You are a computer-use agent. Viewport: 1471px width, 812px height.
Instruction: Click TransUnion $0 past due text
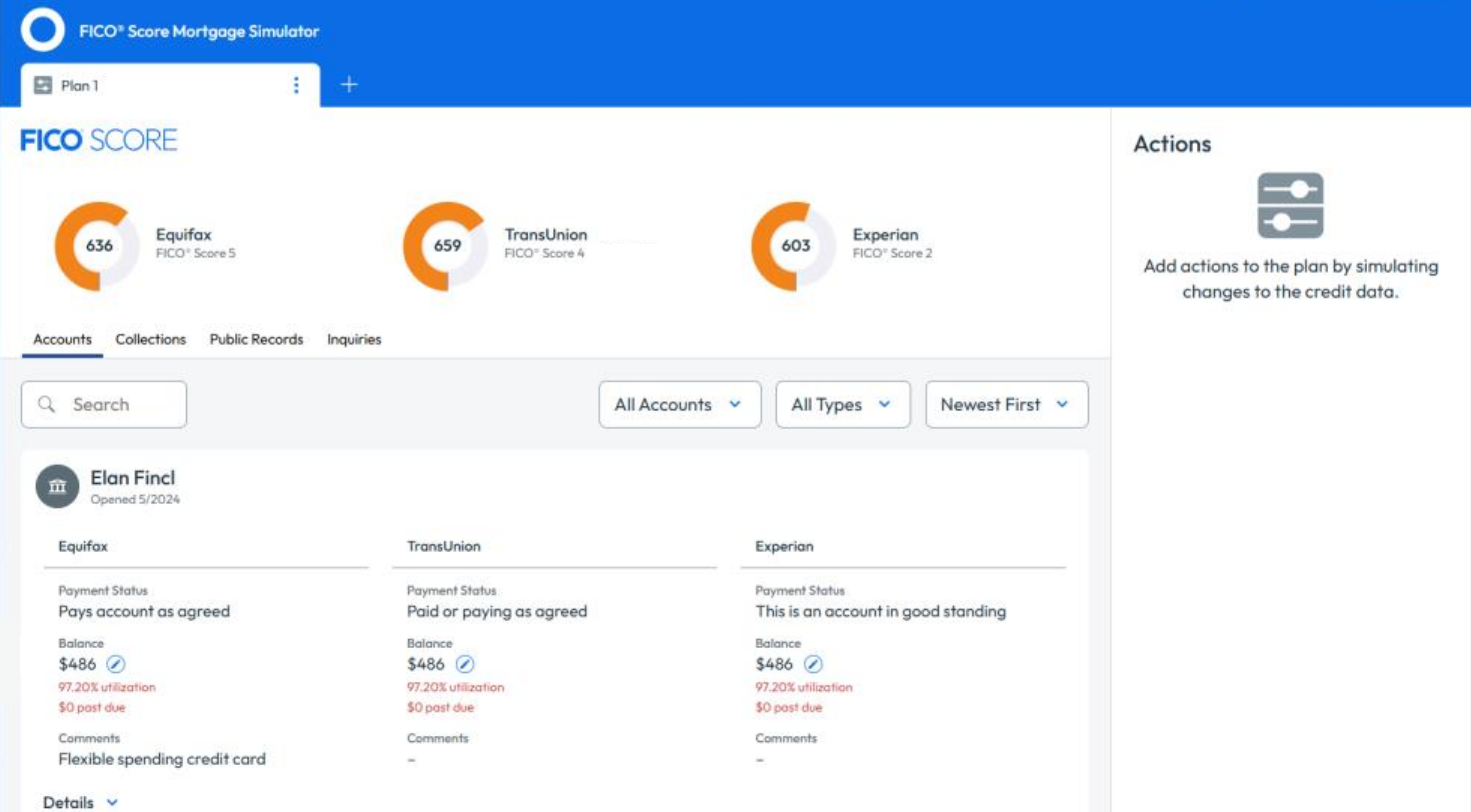pos(441,708)
